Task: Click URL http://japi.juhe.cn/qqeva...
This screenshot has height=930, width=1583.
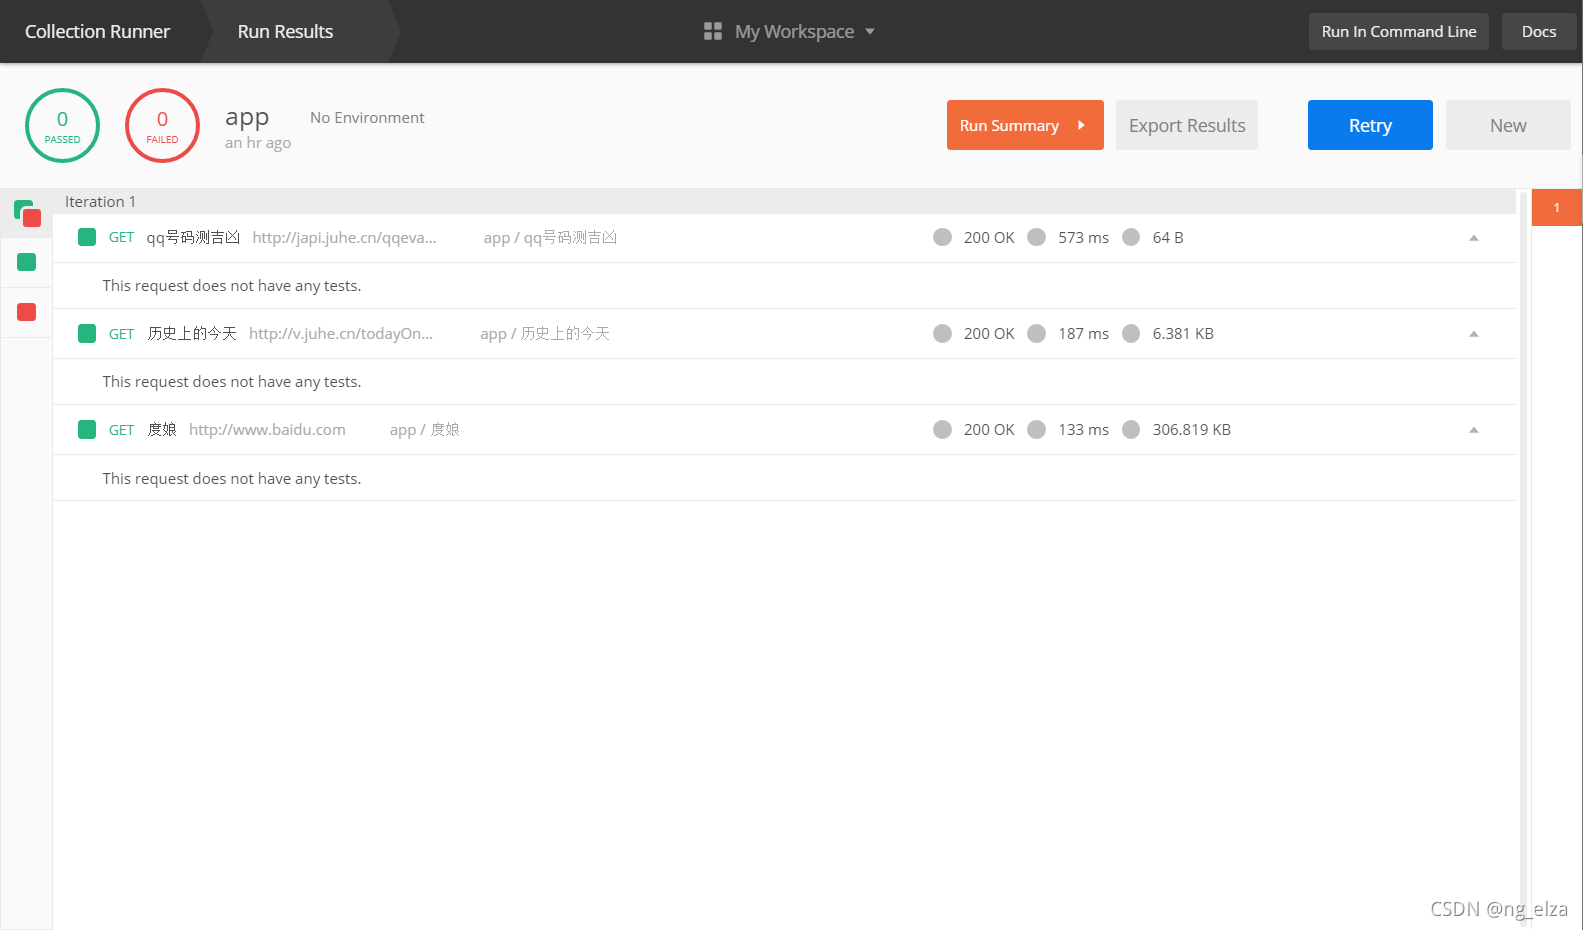Action: (x=344, y=237)
